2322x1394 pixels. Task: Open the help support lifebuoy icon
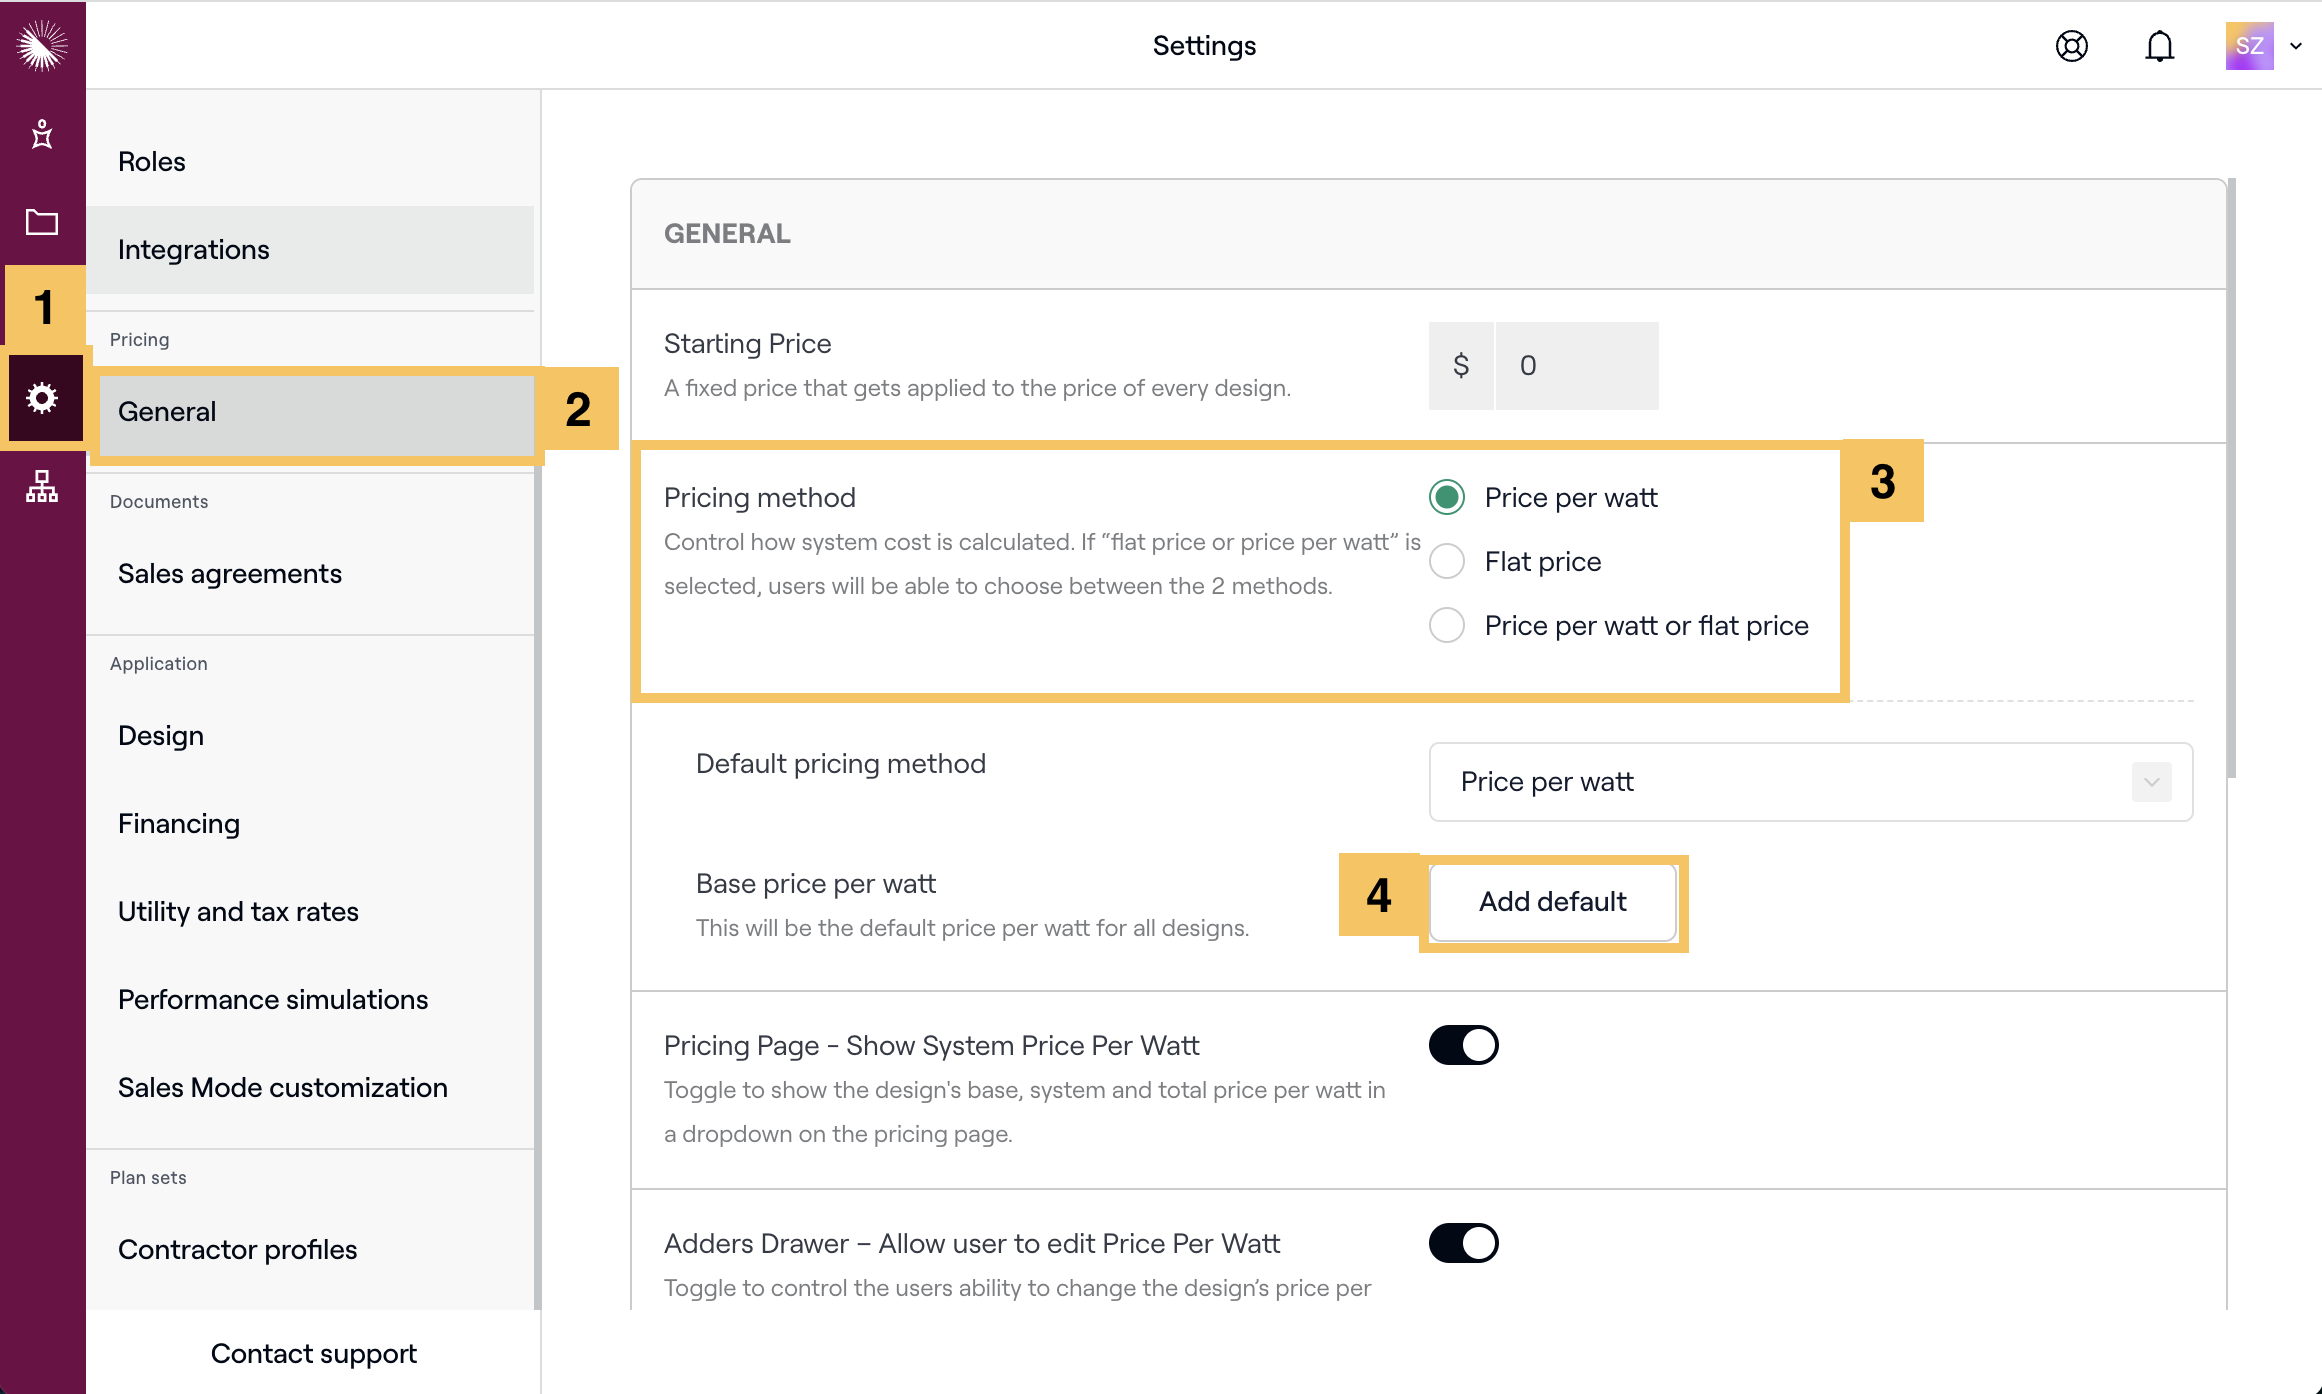pos(2071,46)
